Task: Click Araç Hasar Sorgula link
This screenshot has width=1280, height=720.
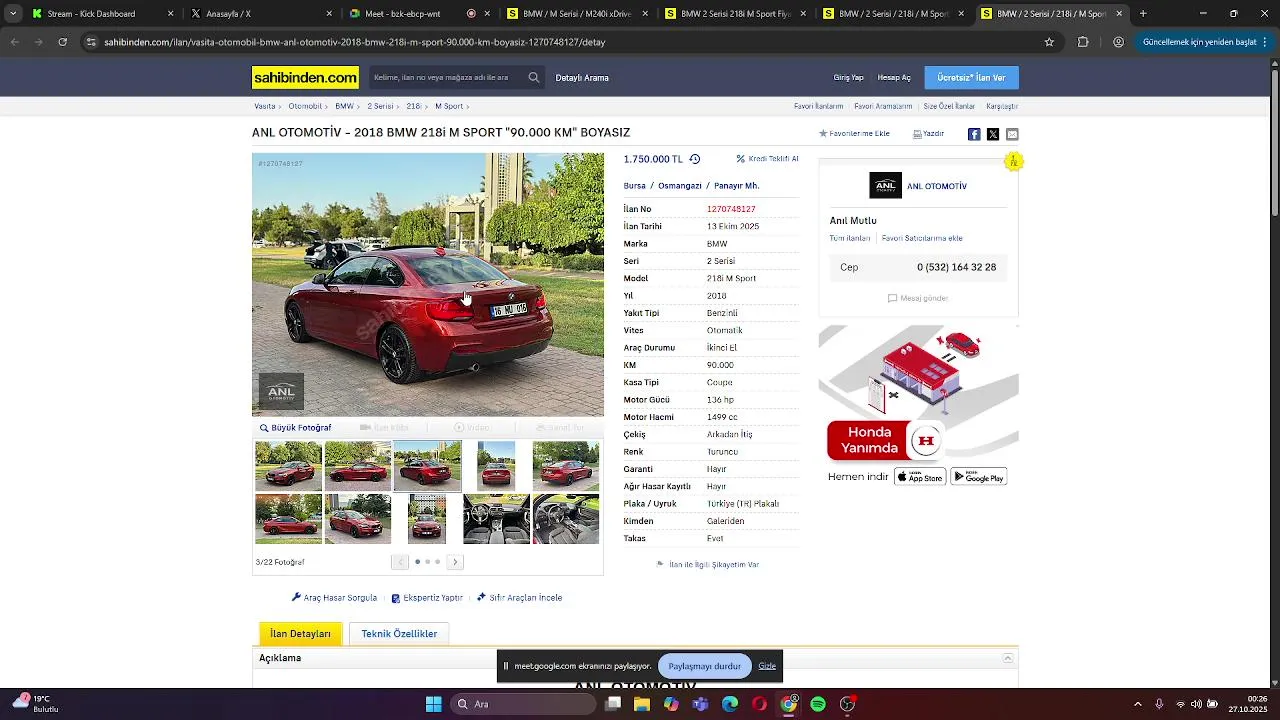Action: pyautogui.click(x=334, y=598)
